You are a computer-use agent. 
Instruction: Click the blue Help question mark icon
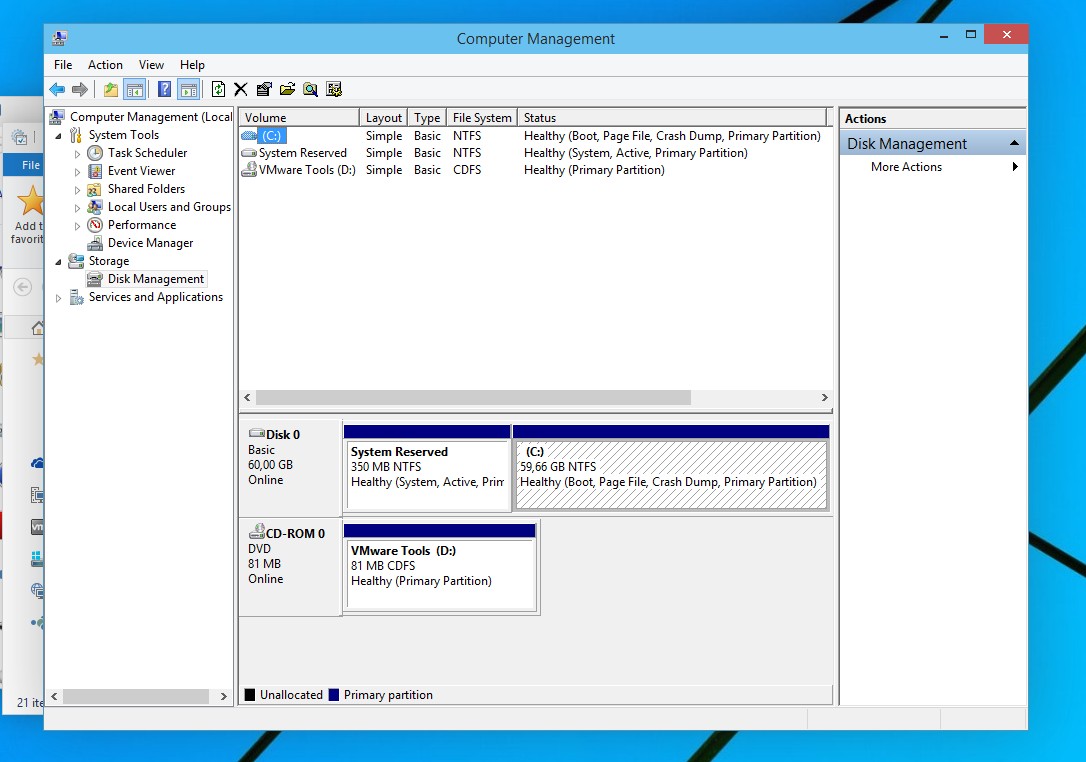(164, 89)
